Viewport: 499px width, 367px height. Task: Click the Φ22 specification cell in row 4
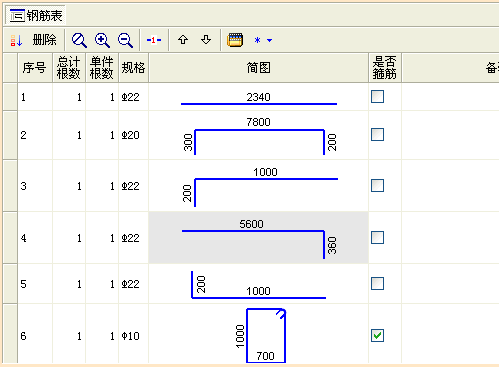tap(133, 238)
